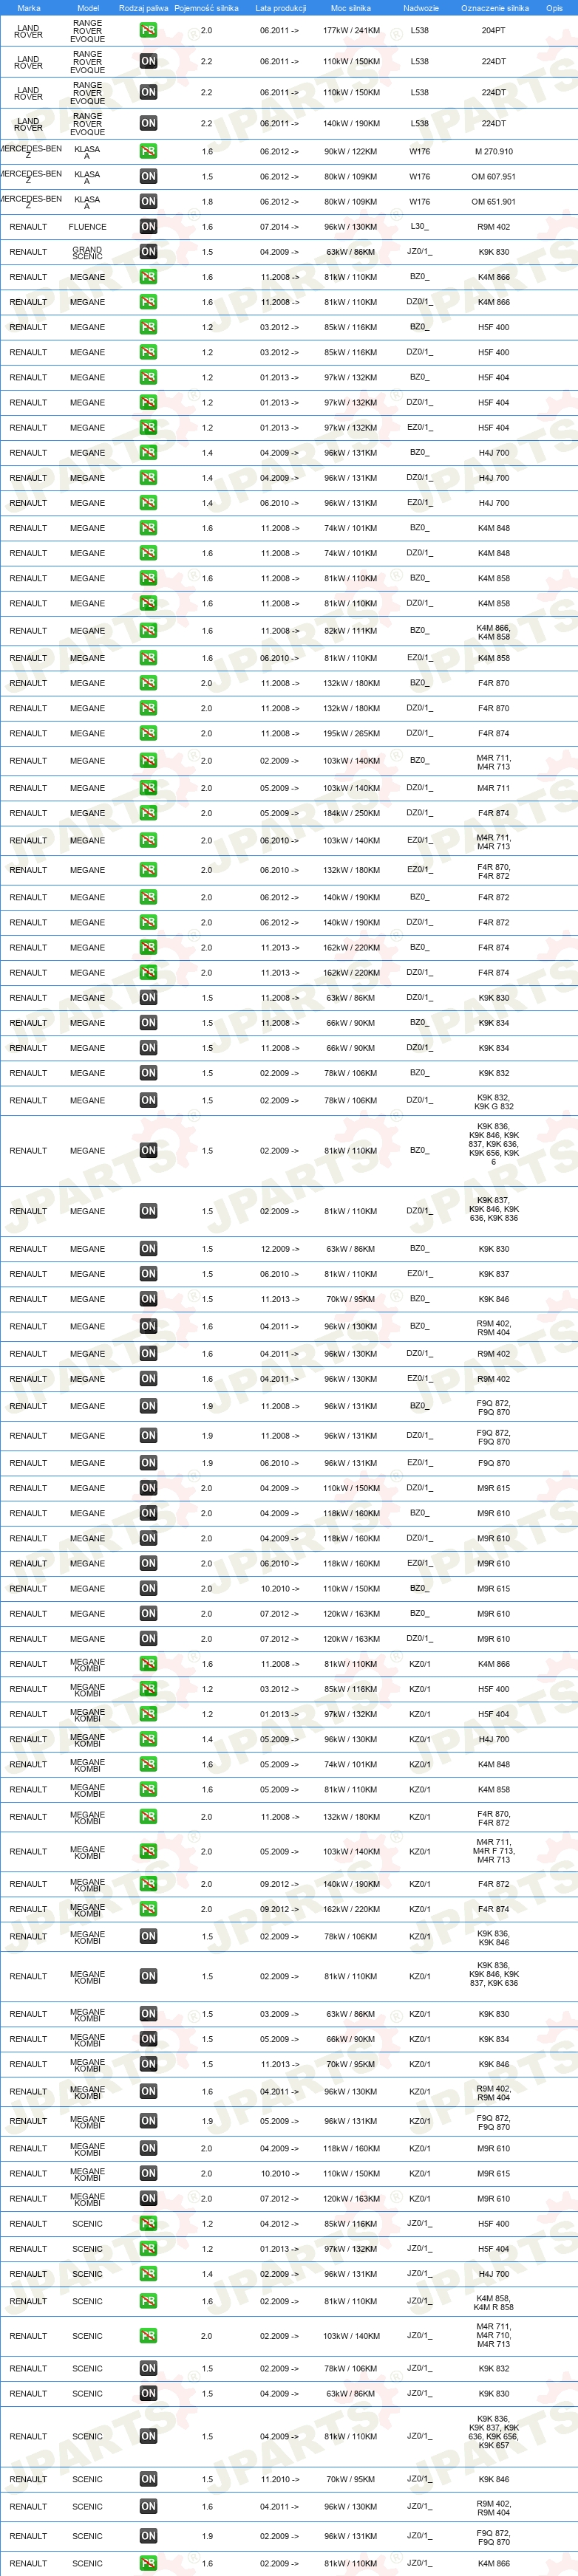
Task: Click the M4R 711, M4R 710, M4R 713 cell
Action: [494, 2337]
